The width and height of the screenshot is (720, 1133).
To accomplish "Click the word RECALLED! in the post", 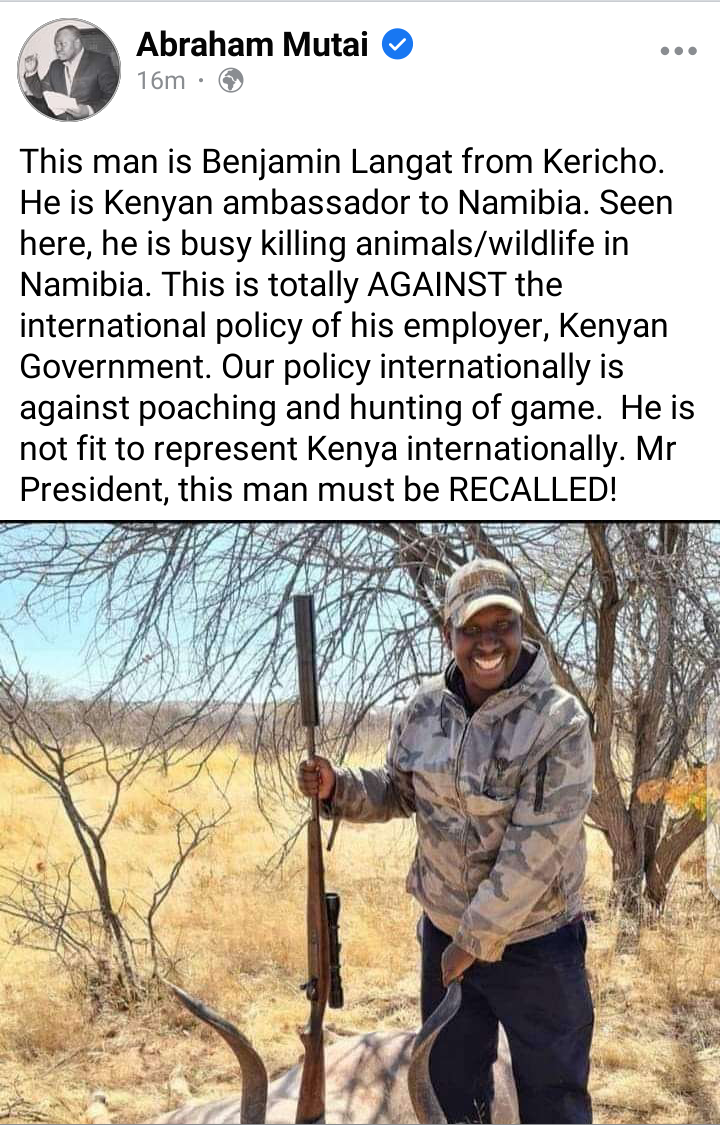I will (533, 490).
